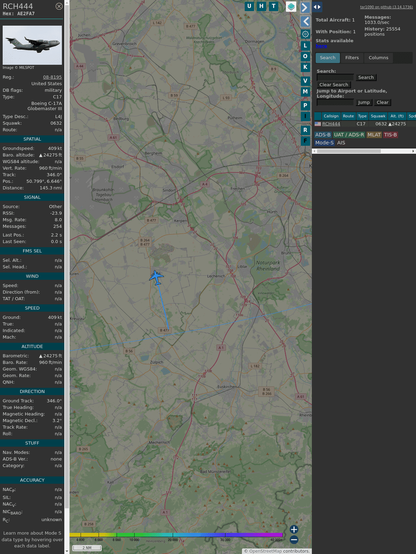Image resolution: width=416 pixels, height=554 pixels.
Task: Open registration link 08-8195
Action: click(x=52, y=77)
